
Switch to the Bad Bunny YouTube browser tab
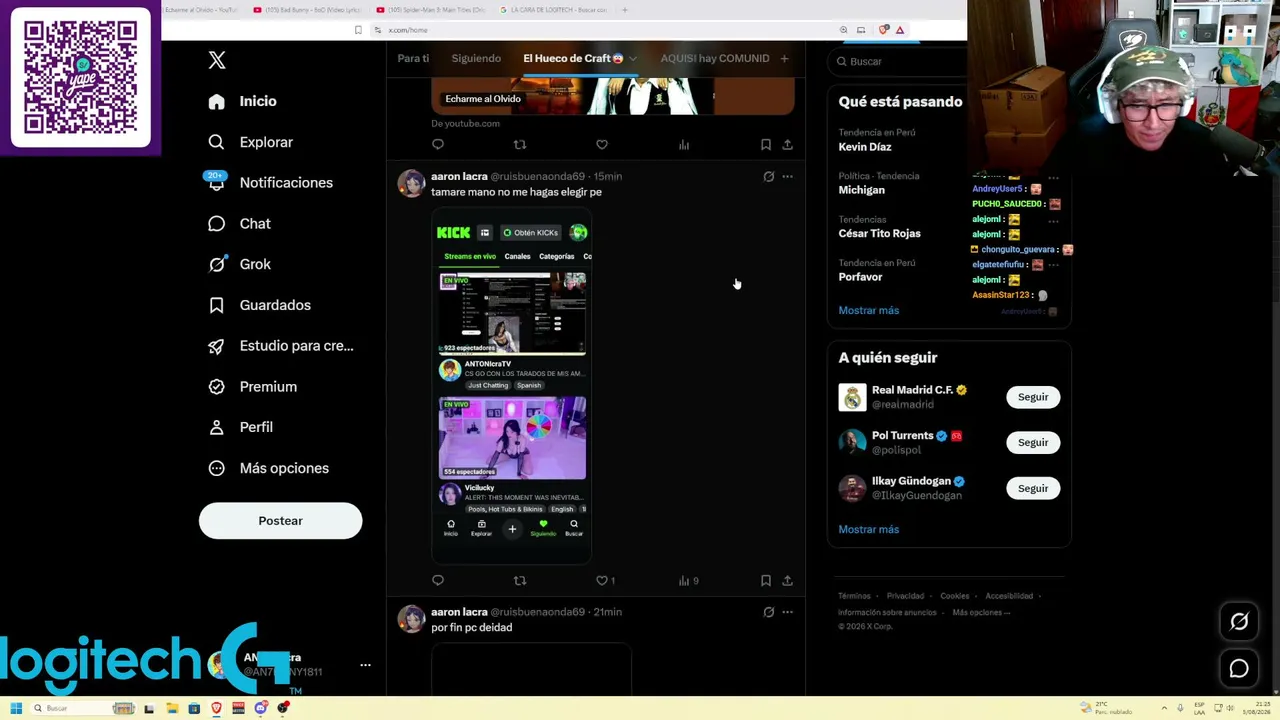pyautogui.click(x=306, y=10)
